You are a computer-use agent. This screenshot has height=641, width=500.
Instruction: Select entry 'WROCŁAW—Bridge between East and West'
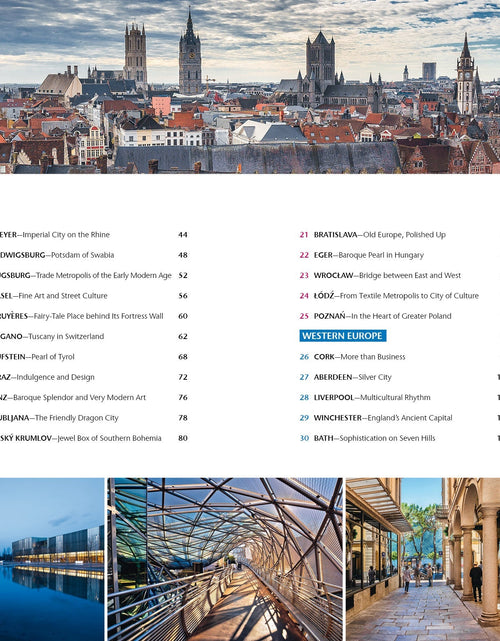(387, 276)
